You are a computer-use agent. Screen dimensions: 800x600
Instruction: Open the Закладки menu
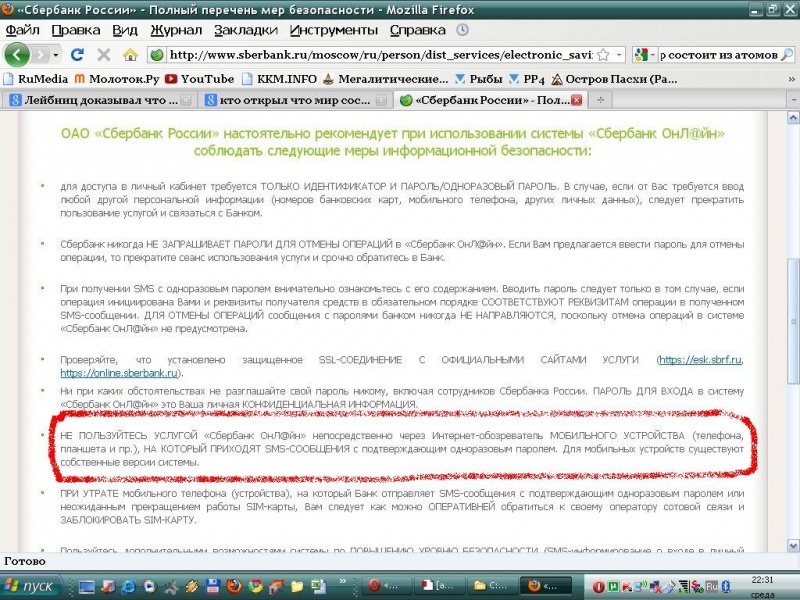(x=246, y=30)
